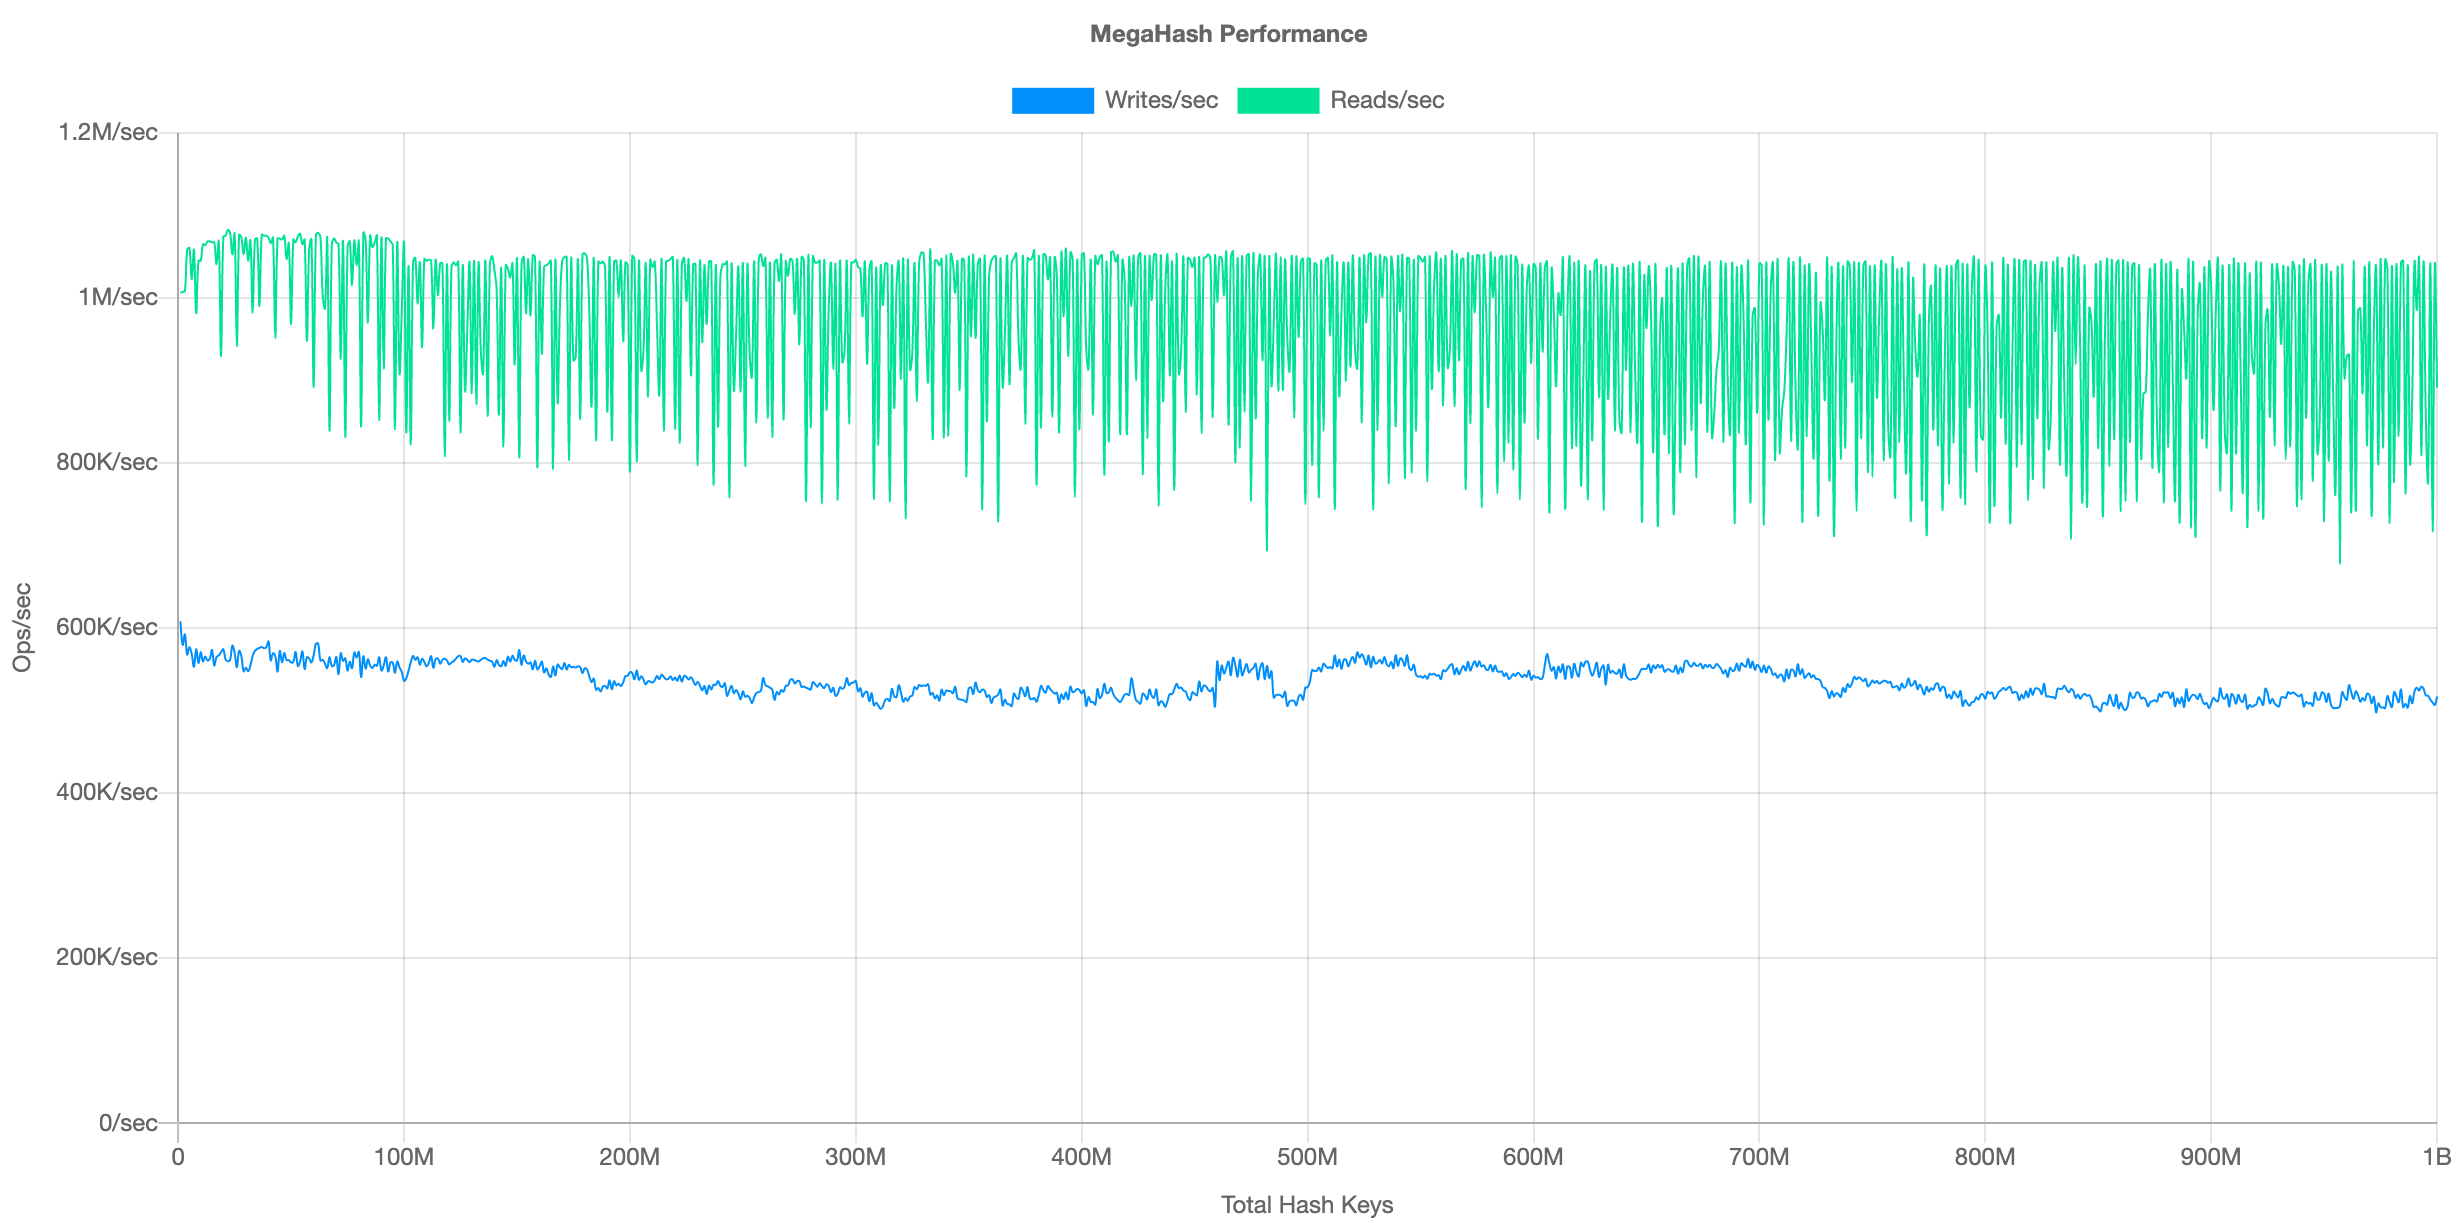Click the Total Hash Keys axis title
This screenshot has height=1228, width=2458.
point(1307,1205)
